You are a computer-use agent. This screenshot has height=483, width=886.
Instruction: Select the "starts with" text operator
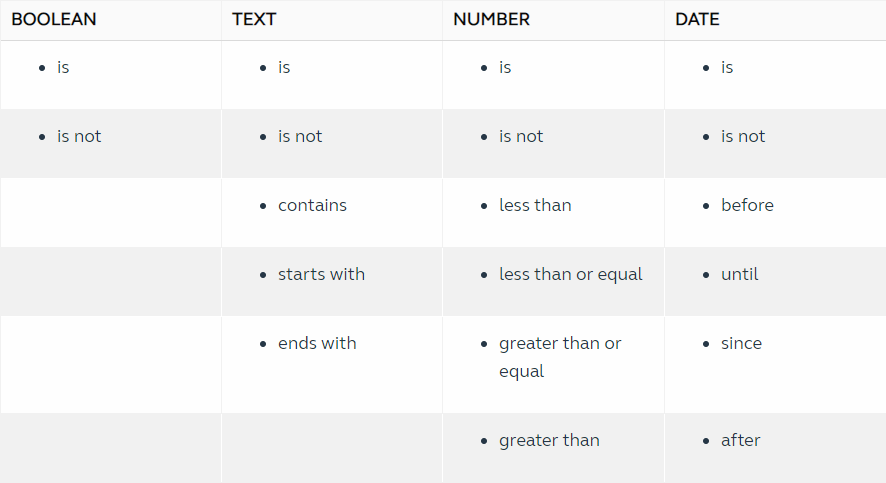[321, 275]
